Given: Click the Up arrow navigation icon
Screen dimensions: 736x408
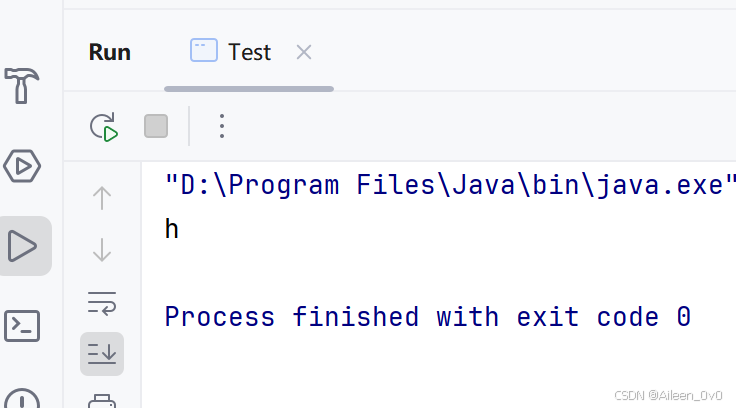Looking at the screenshot, I should [102, 198].
